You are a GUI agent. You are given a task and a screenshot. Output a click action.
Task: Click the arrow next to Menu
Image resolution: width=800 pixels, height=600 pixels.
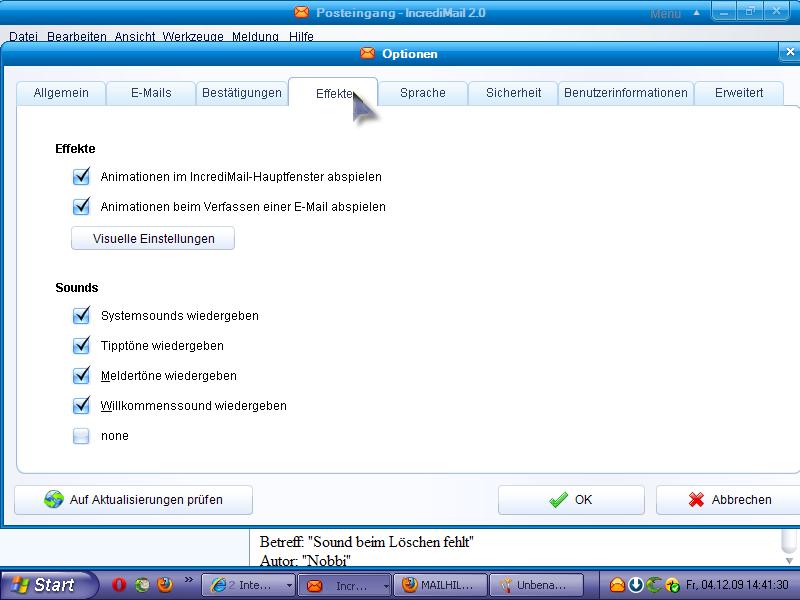click(696, 13)
